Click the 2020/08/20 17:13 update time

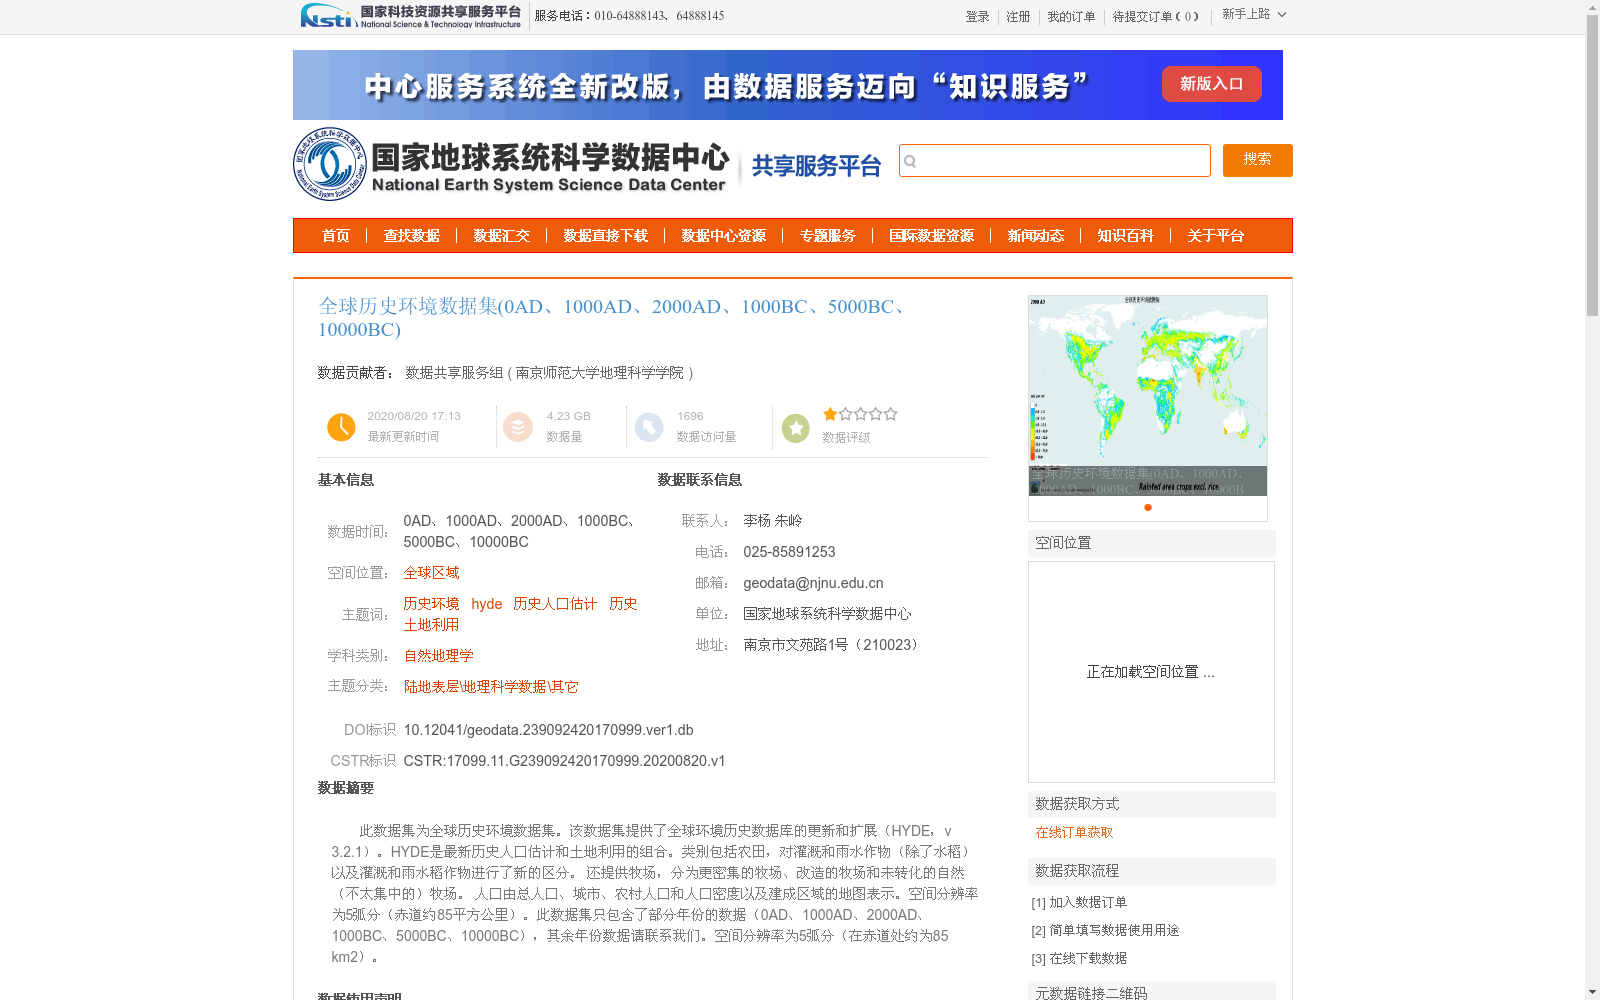414,416
